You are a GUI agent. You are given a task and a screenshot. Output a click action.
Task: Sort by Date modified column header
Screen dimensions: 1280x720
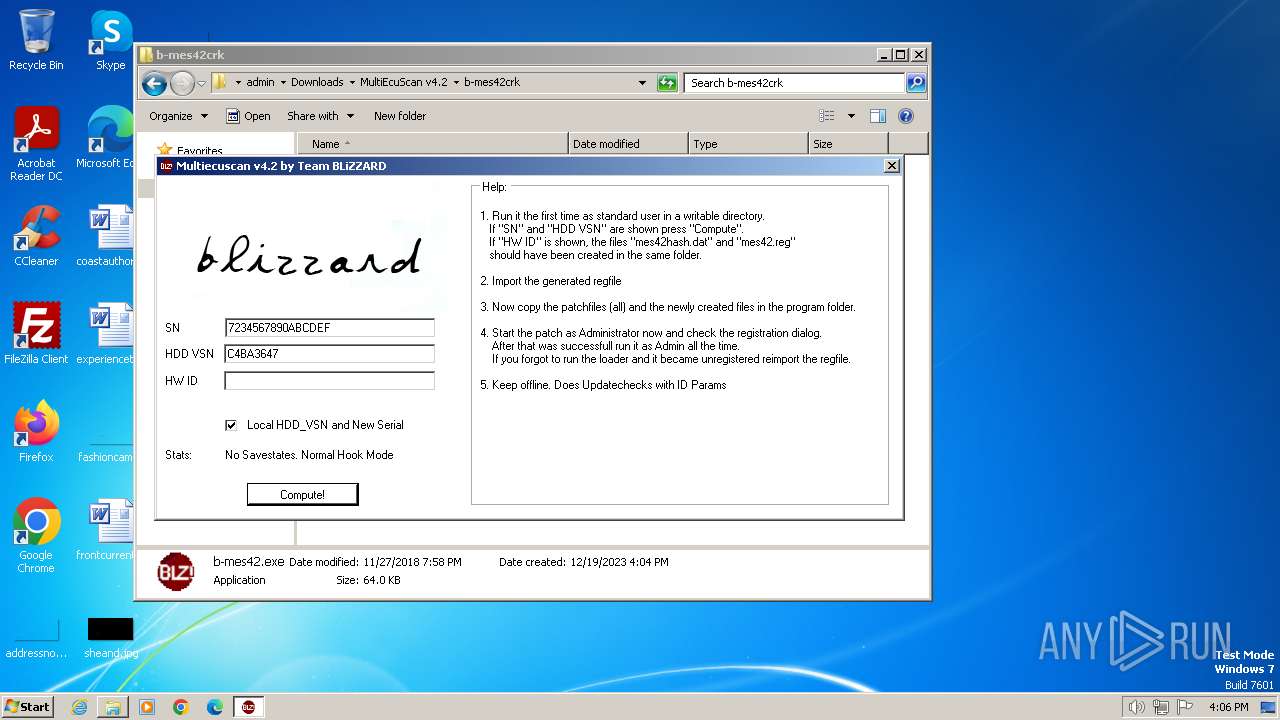point(628,144)
